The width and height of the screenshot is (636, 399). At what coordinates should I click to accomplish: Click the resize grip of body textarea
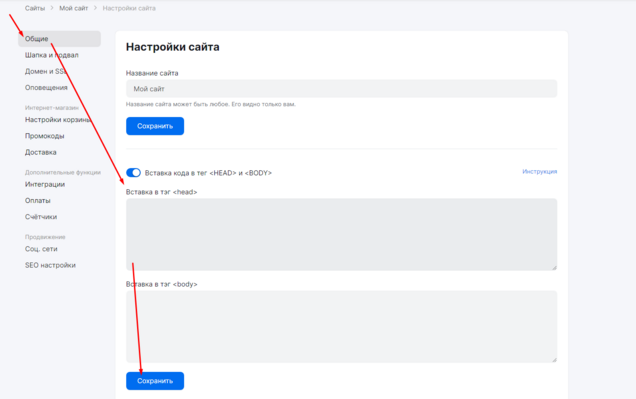coord(554,360)
